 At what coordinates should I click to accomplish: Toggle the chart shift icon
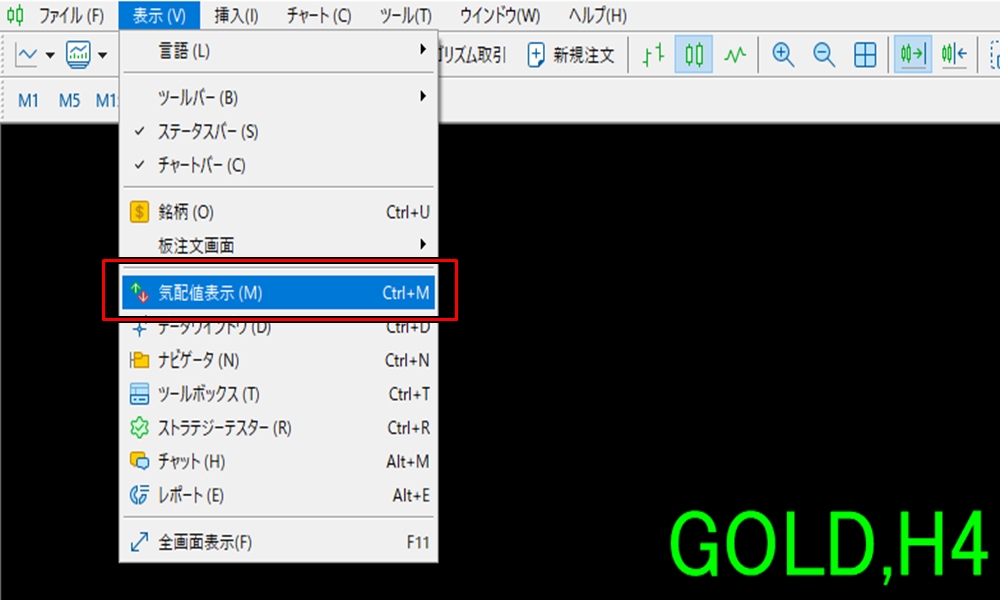coord(953,56)
